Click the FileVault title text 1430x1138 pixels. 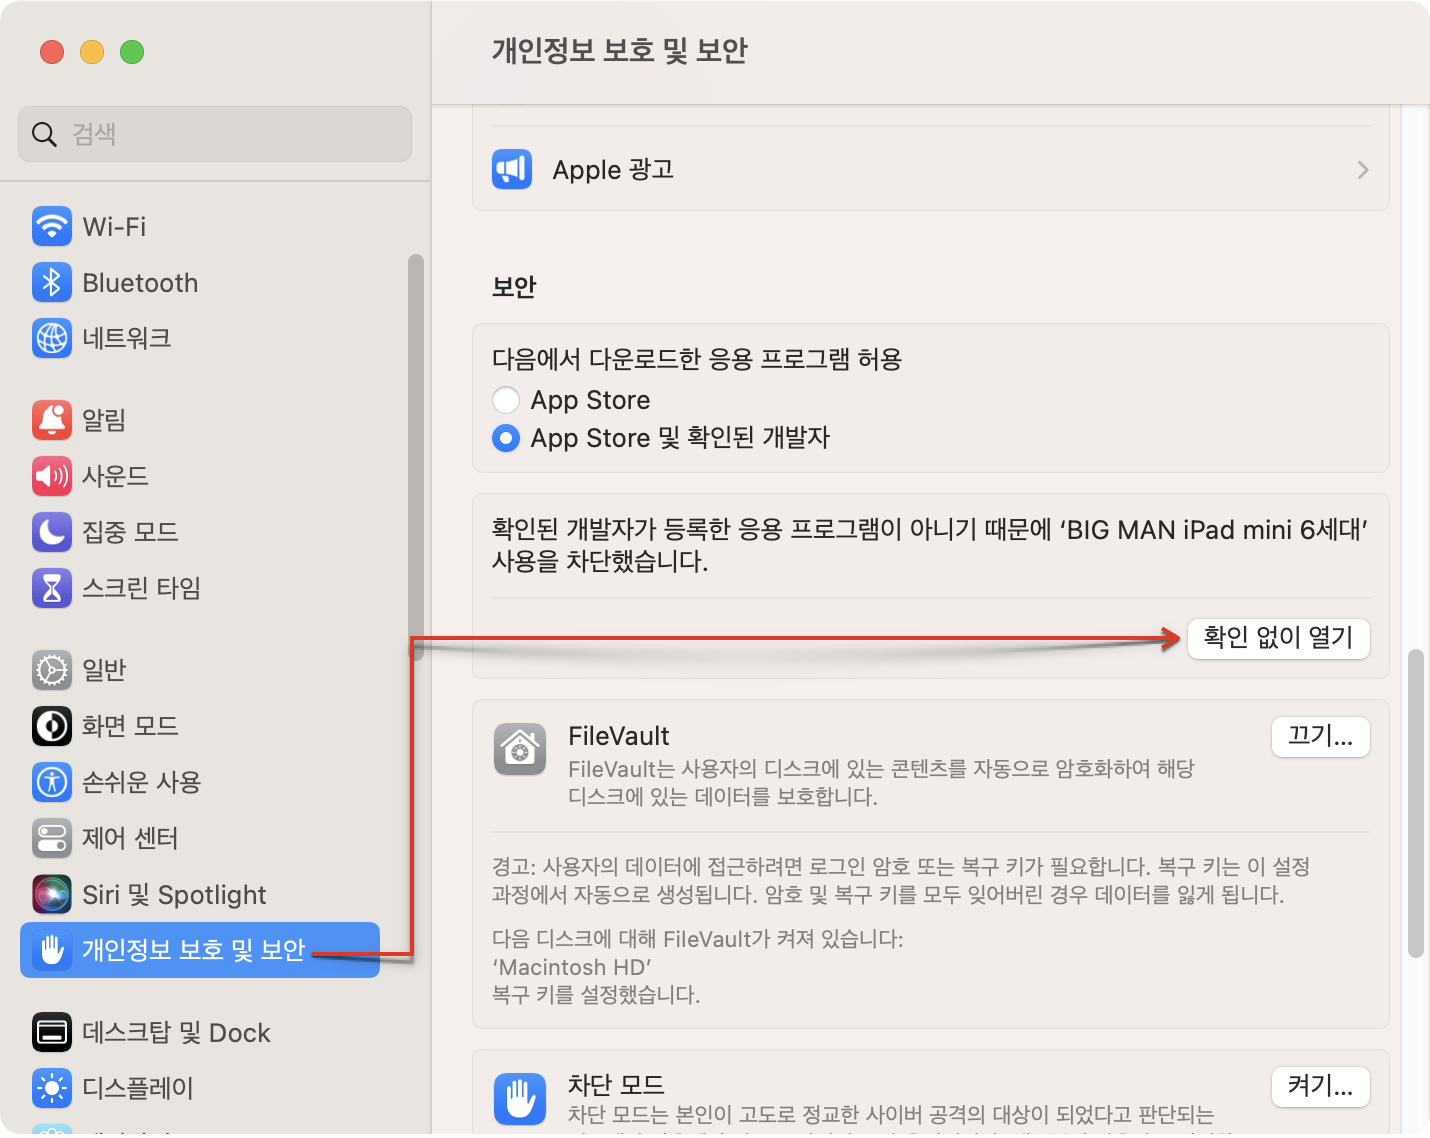[619, 736]
